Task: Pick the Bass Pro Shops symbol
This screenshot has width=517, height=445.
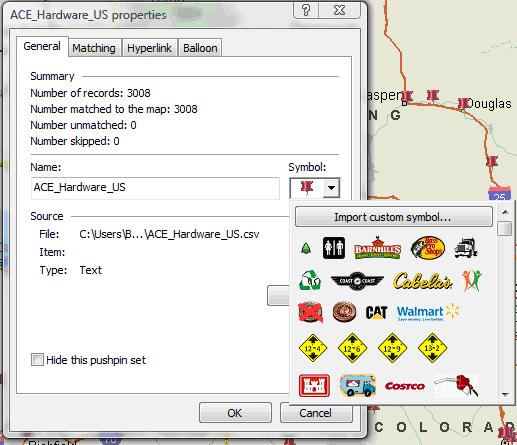Action: (428, 248)
